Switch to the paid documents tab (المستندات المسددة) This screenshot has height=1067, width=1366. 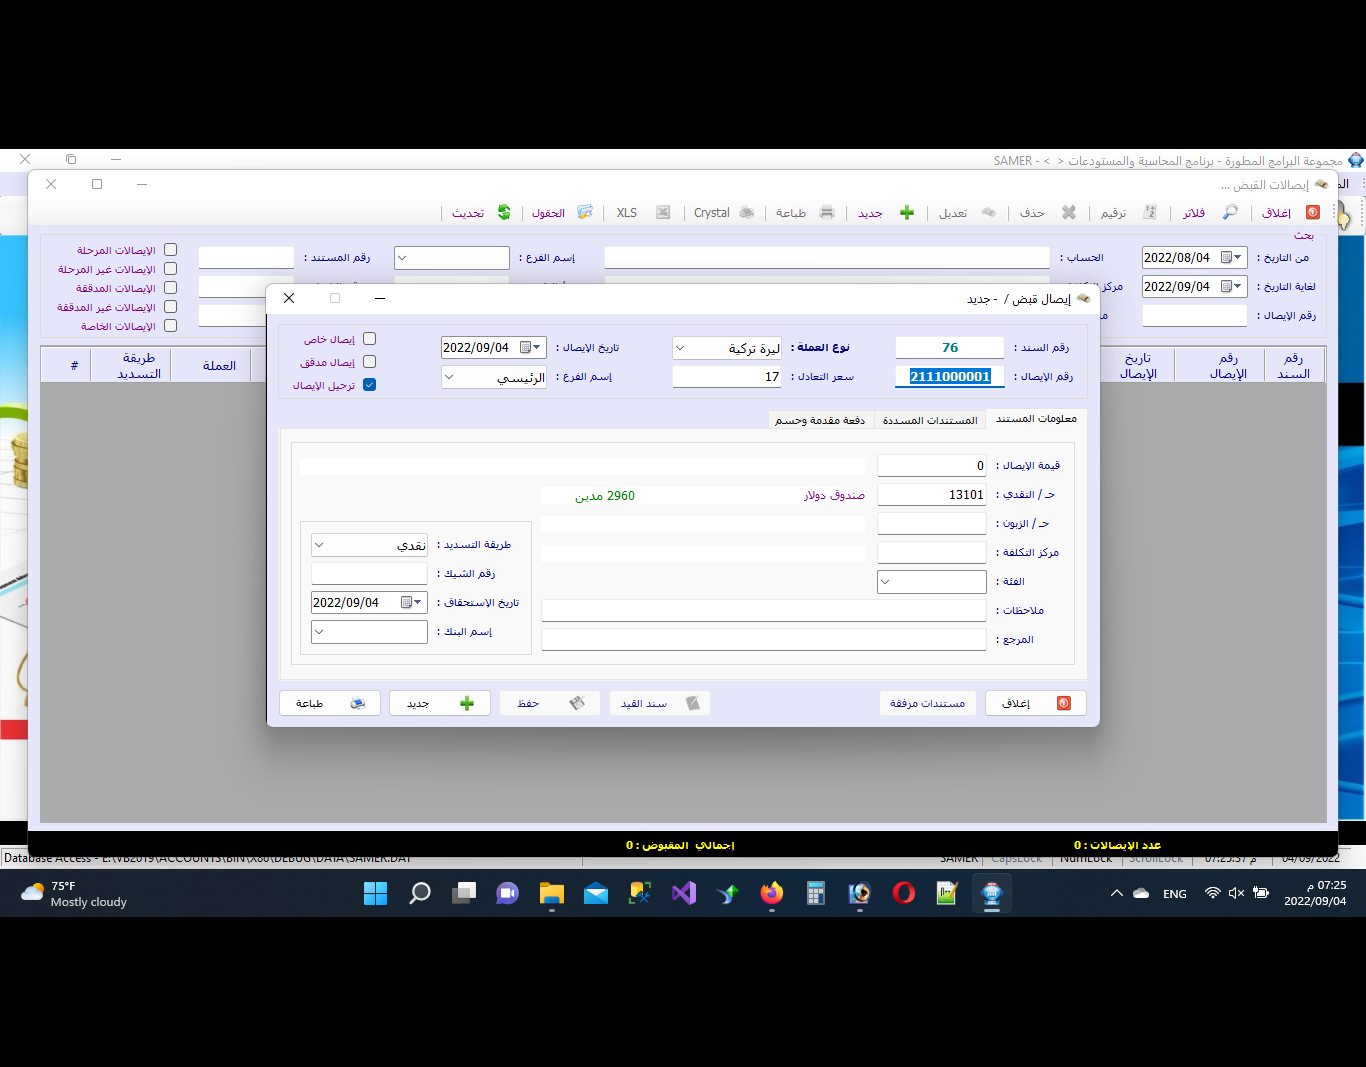(929, 420)
